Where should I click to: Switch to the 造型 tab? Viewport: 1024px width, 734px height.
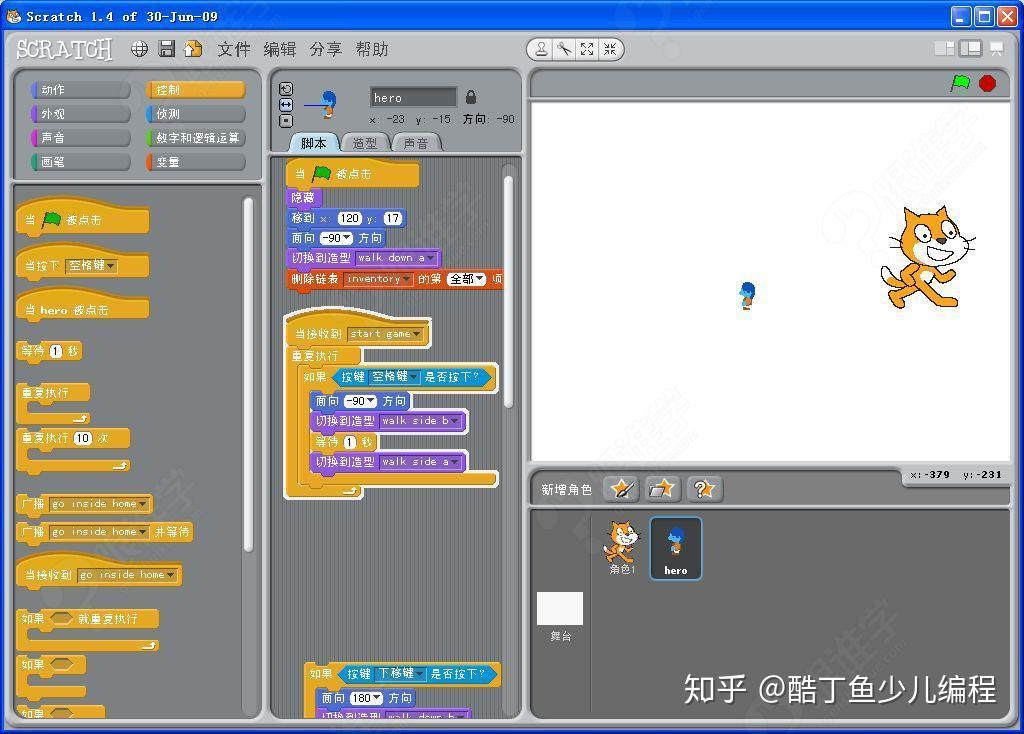tap(364, 143)
